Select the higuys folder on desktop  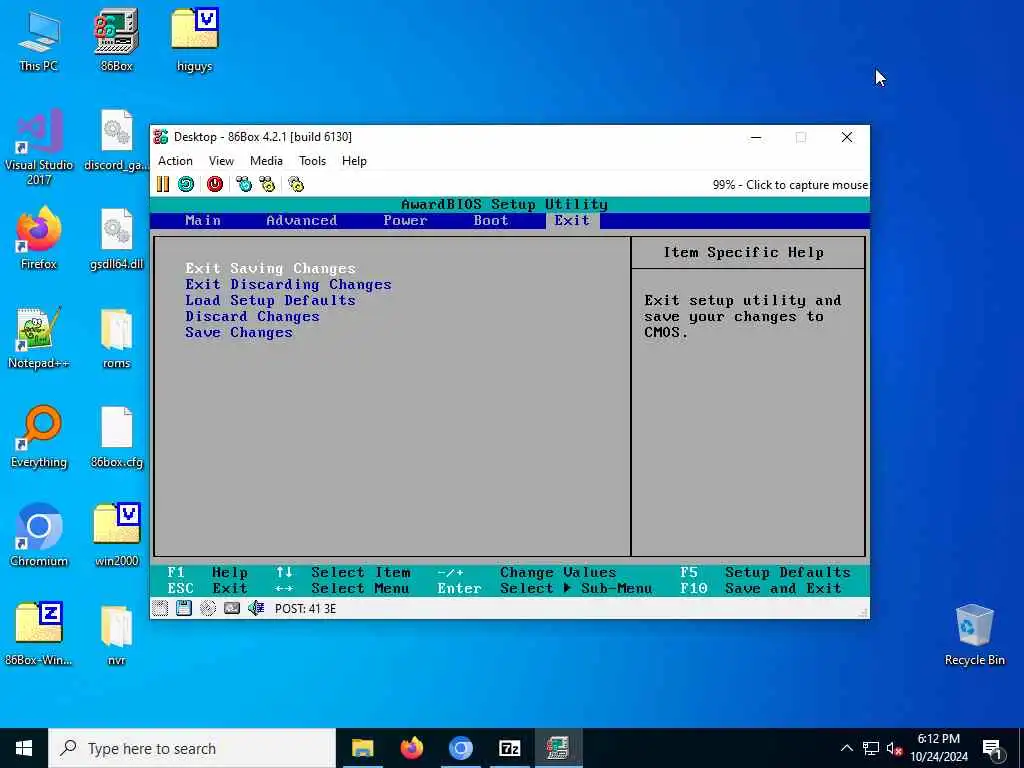pyautogui.click(x=194, y=40)
